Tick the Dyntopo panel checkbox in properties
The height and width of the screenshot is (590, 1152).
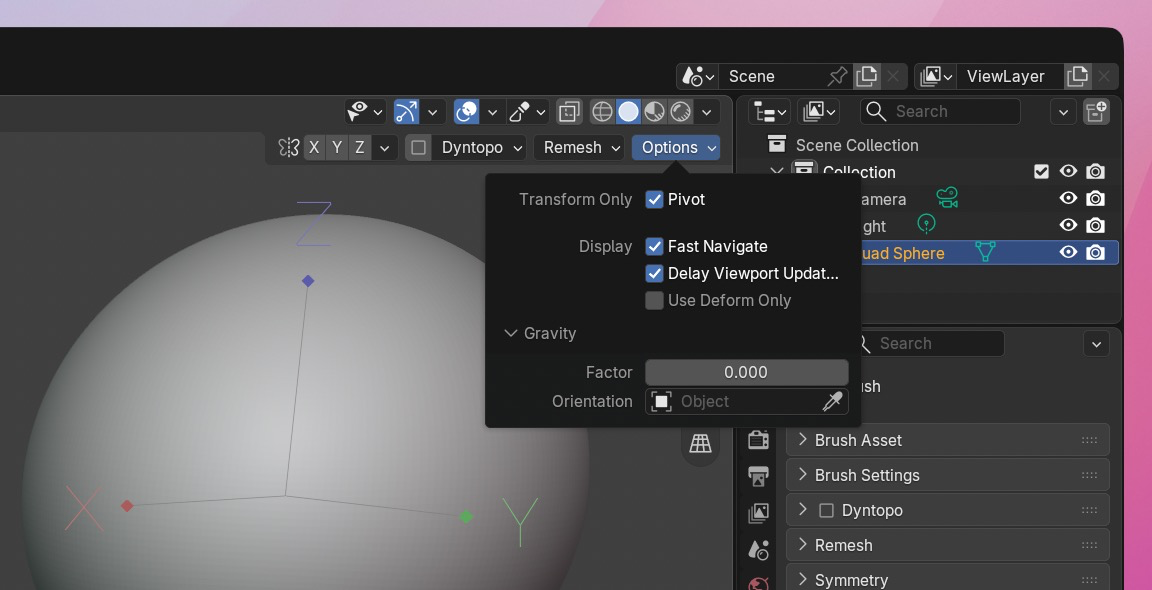pyautogui.click(x=827, y=510)
